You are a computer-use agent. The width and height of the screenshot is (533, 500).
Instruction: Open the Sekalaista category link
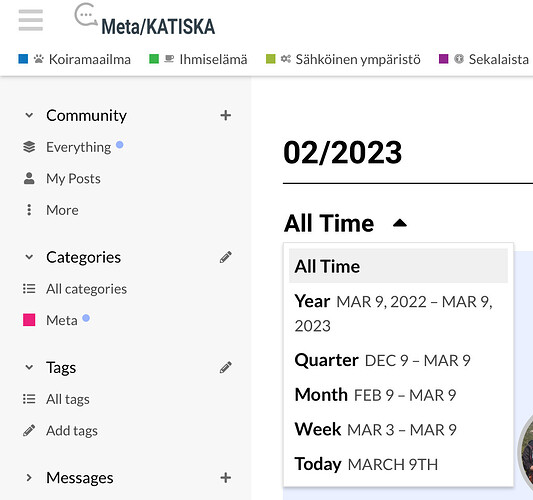pos(499,59)
